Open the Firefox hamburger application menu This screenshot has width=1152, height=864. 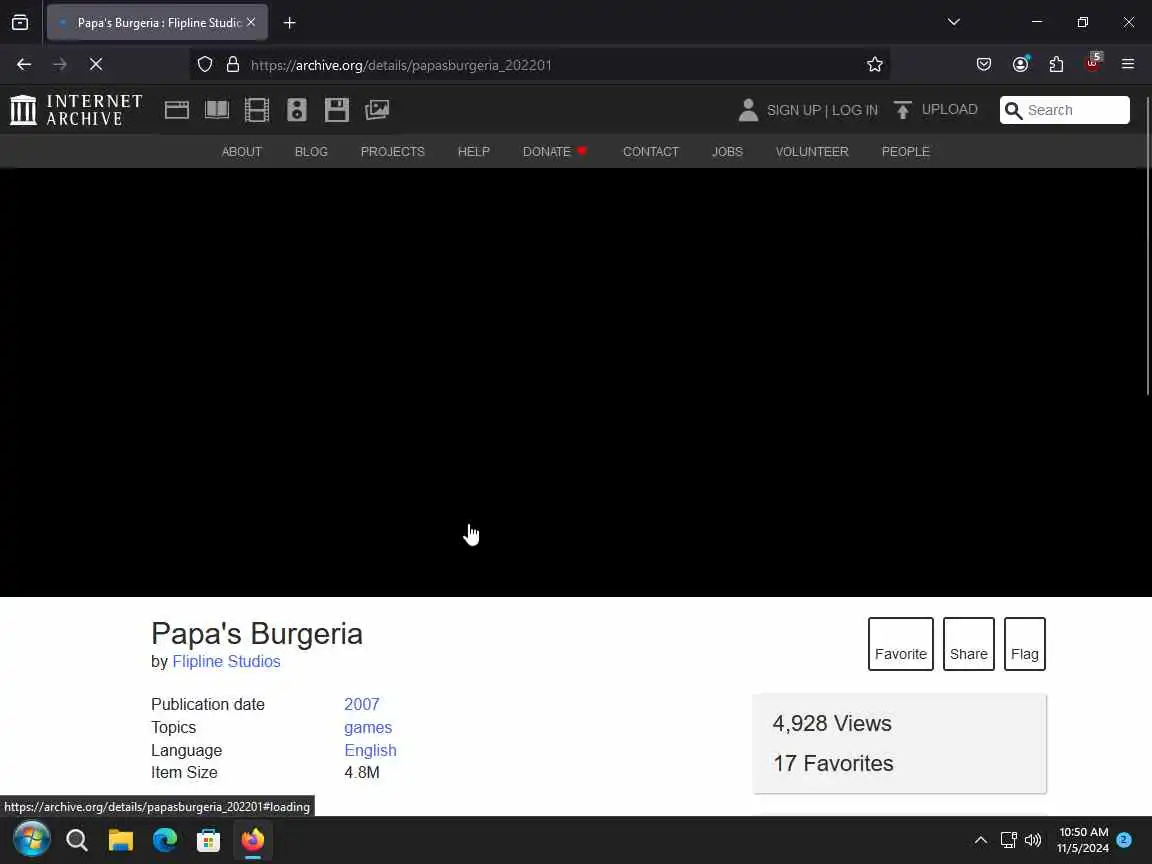tap(1128, 65)
